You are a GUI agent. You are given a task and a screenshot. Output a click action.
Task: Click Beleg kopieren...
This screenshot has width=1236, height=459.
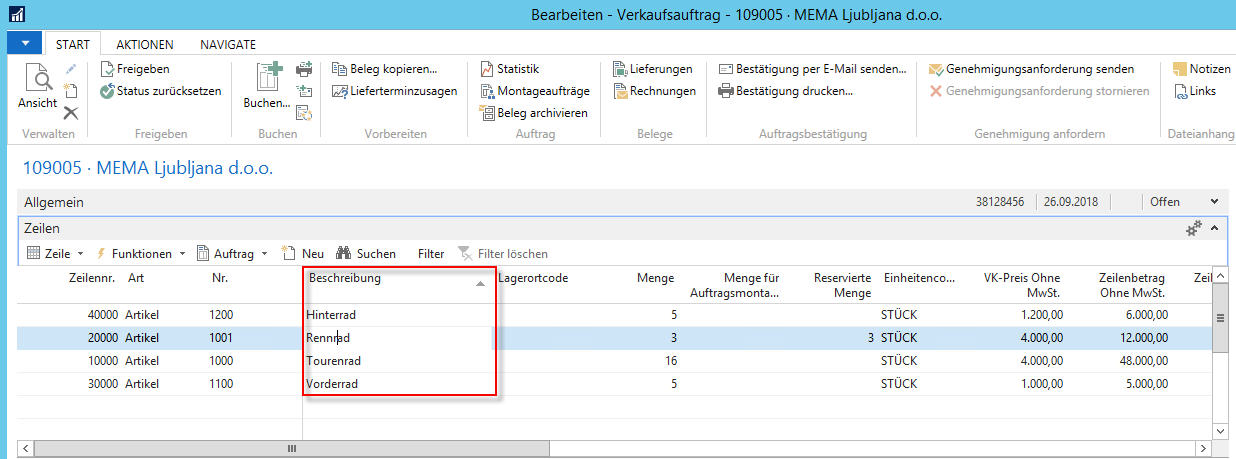385,69
